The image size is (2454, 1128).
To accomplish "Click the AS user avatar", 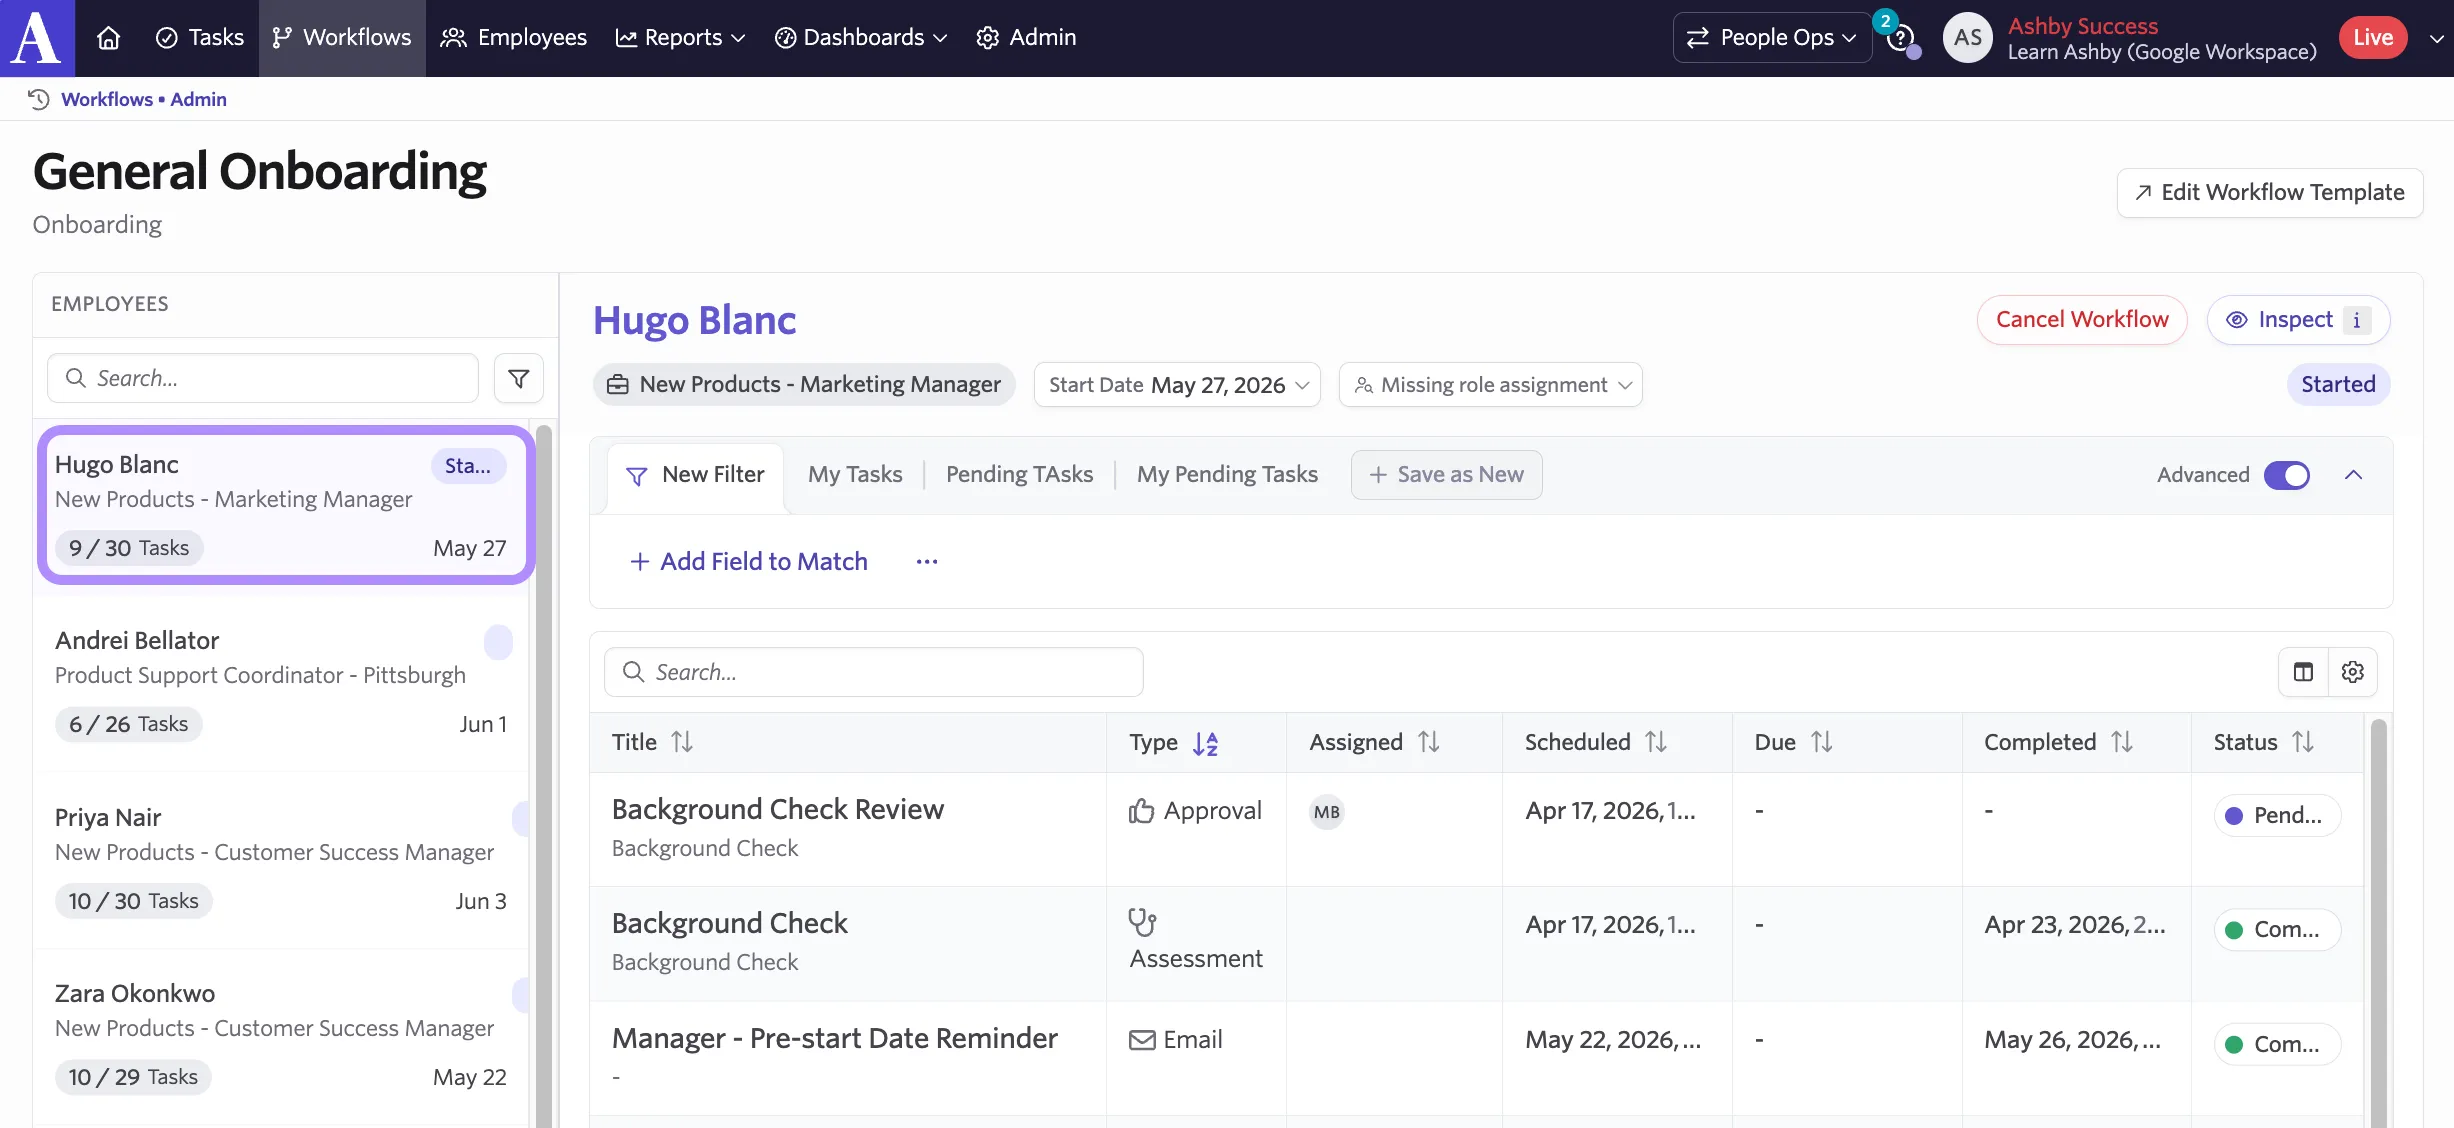I will [1967, 38].
